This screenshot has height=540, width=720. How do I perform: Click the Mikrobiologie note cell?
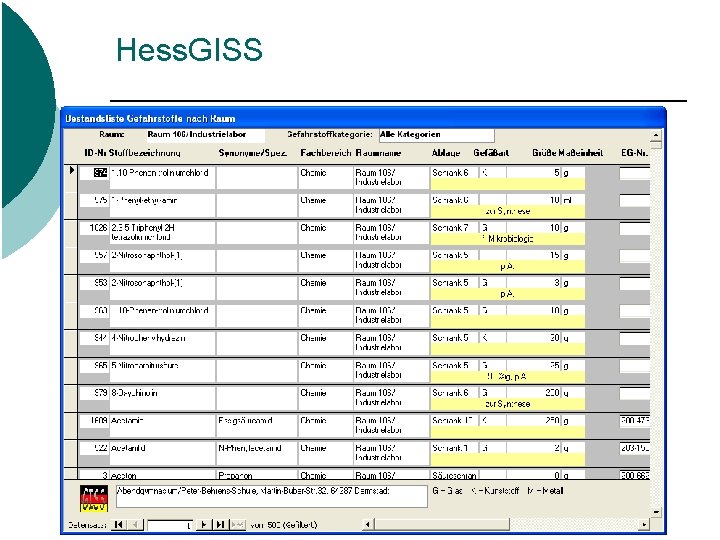coord(507,239)
